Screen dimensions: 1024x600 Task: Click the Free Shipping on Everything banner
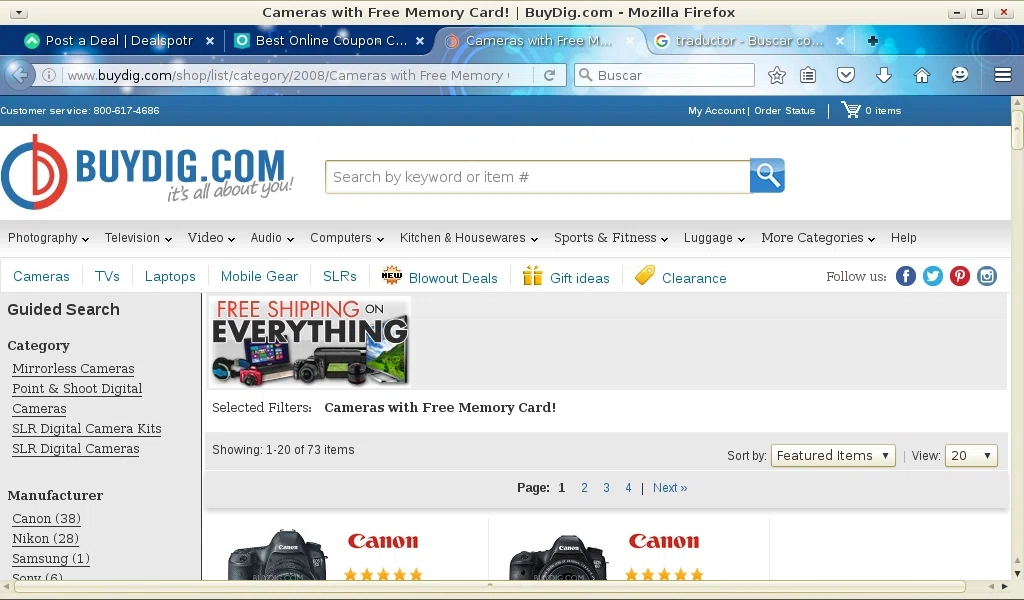tap(310, 341)
